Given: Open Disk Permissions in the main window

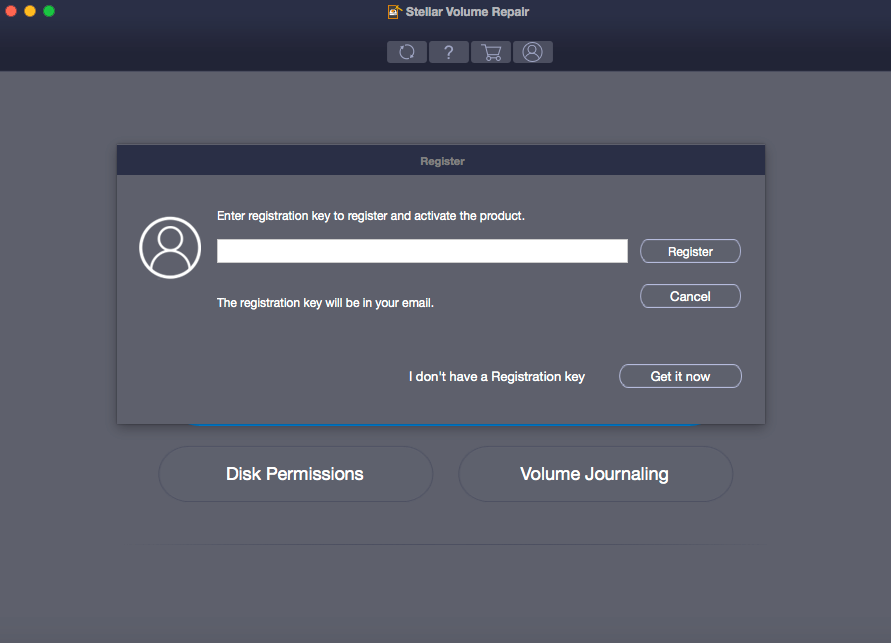Looking at the screenshot, I should (x=295, y=474).
